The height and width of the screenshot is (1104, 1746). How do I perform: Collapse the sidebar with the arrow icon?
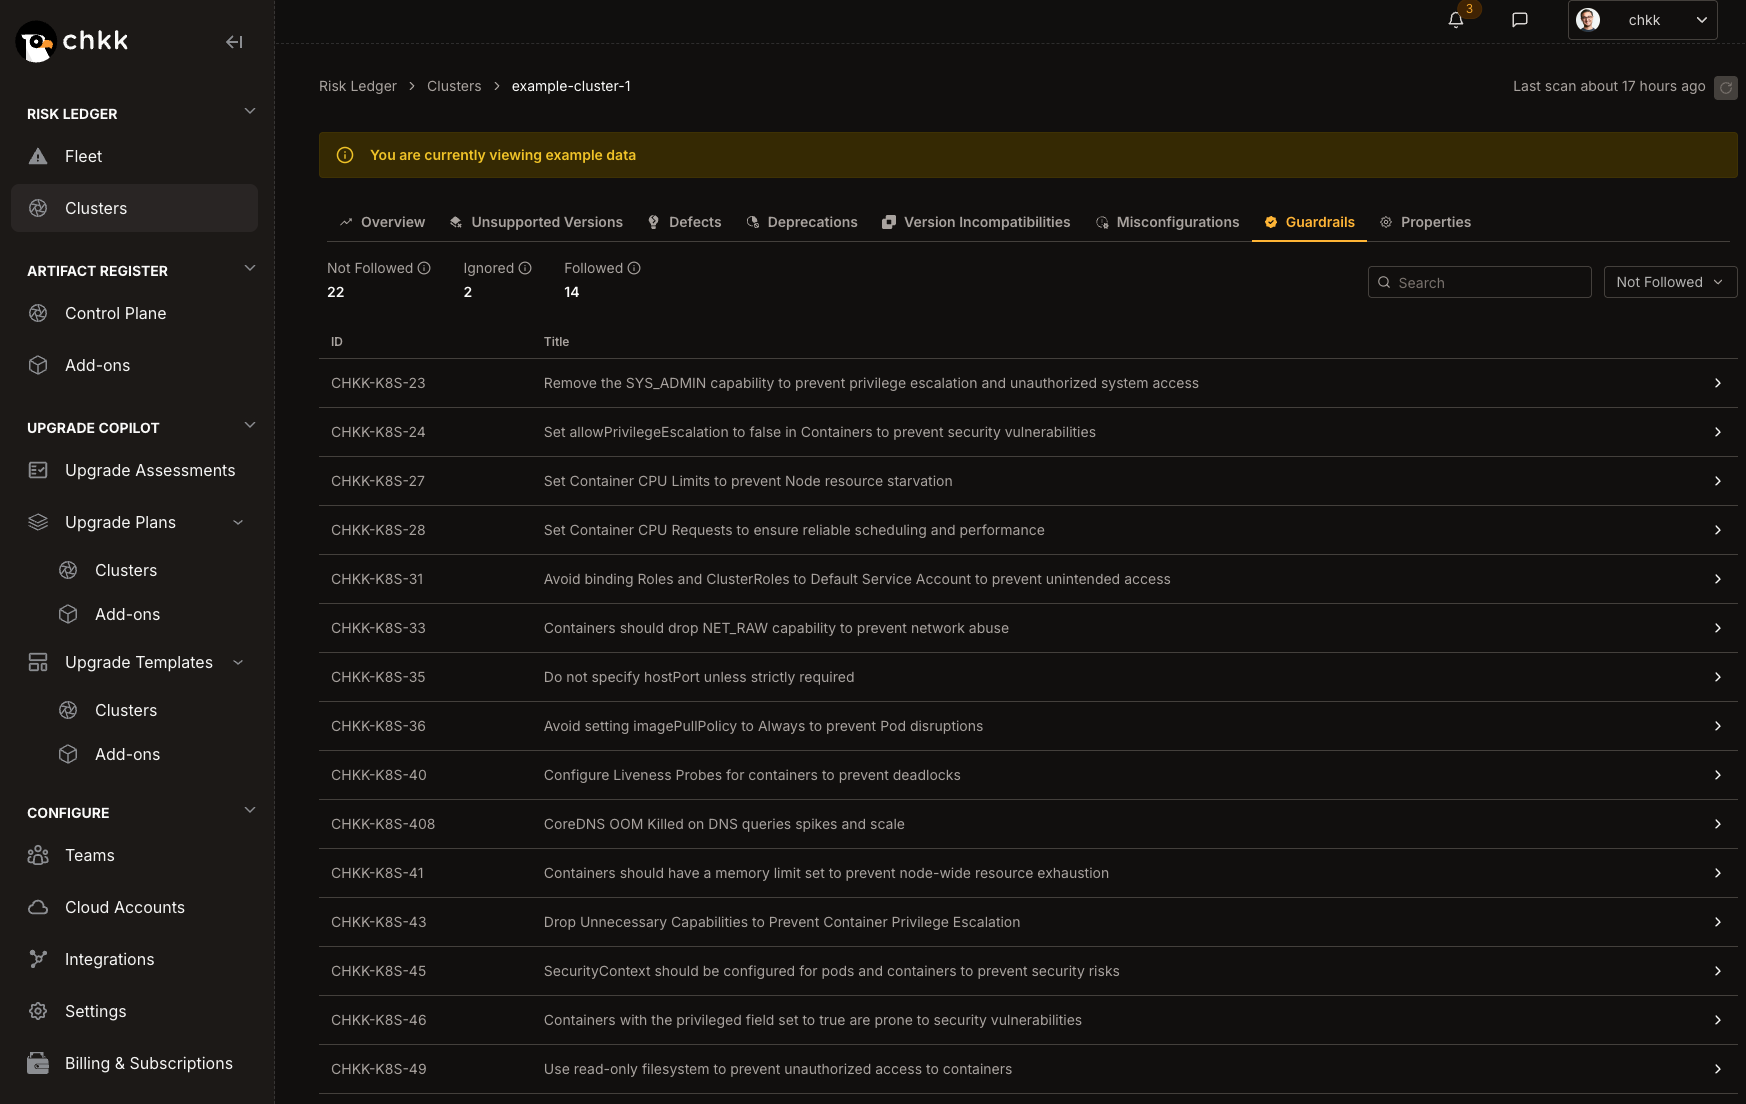234,42
